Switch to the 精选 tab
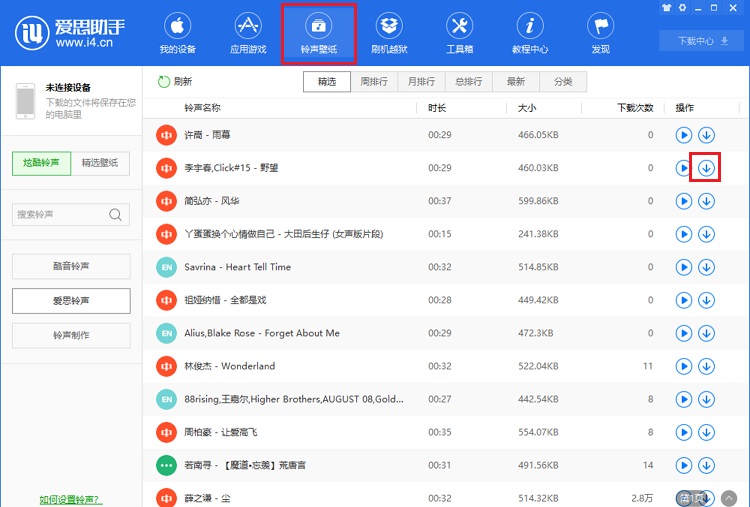Image resolution: width=750 pixels, height=507 pixels. (x=327, y=82)
